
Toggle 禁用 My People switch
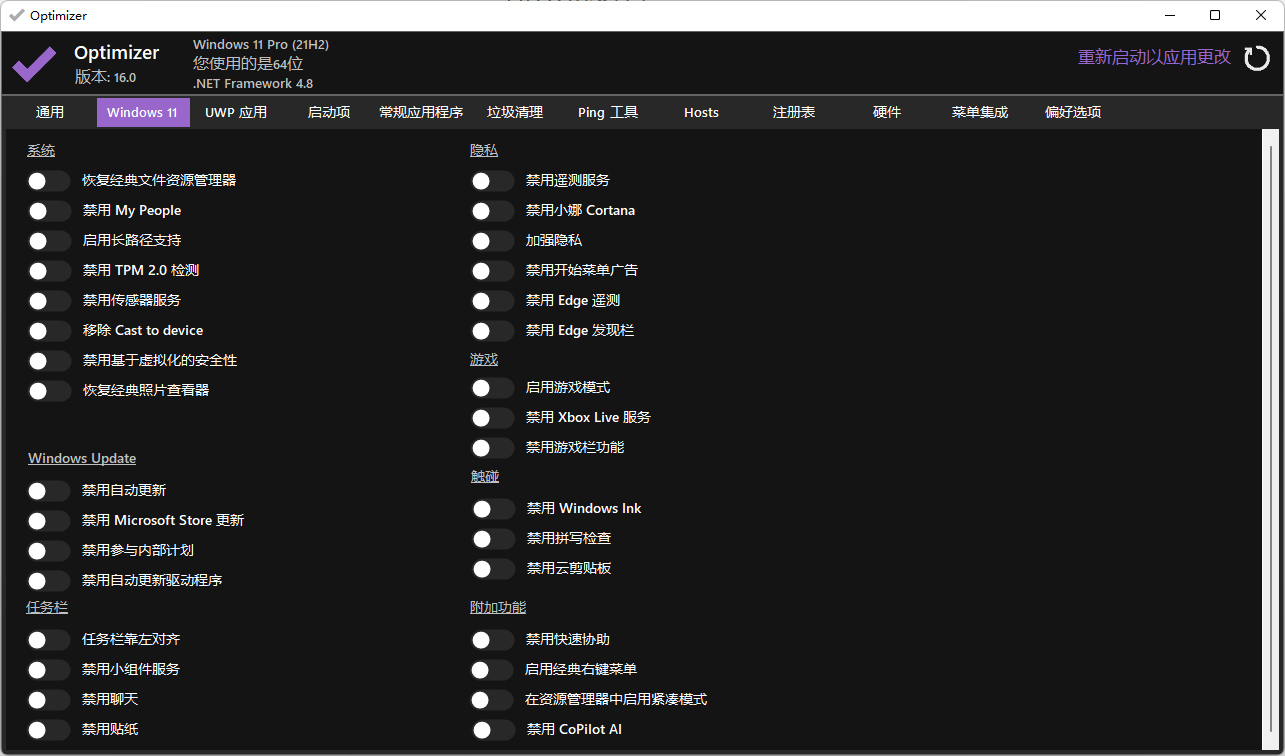[49, 211]
